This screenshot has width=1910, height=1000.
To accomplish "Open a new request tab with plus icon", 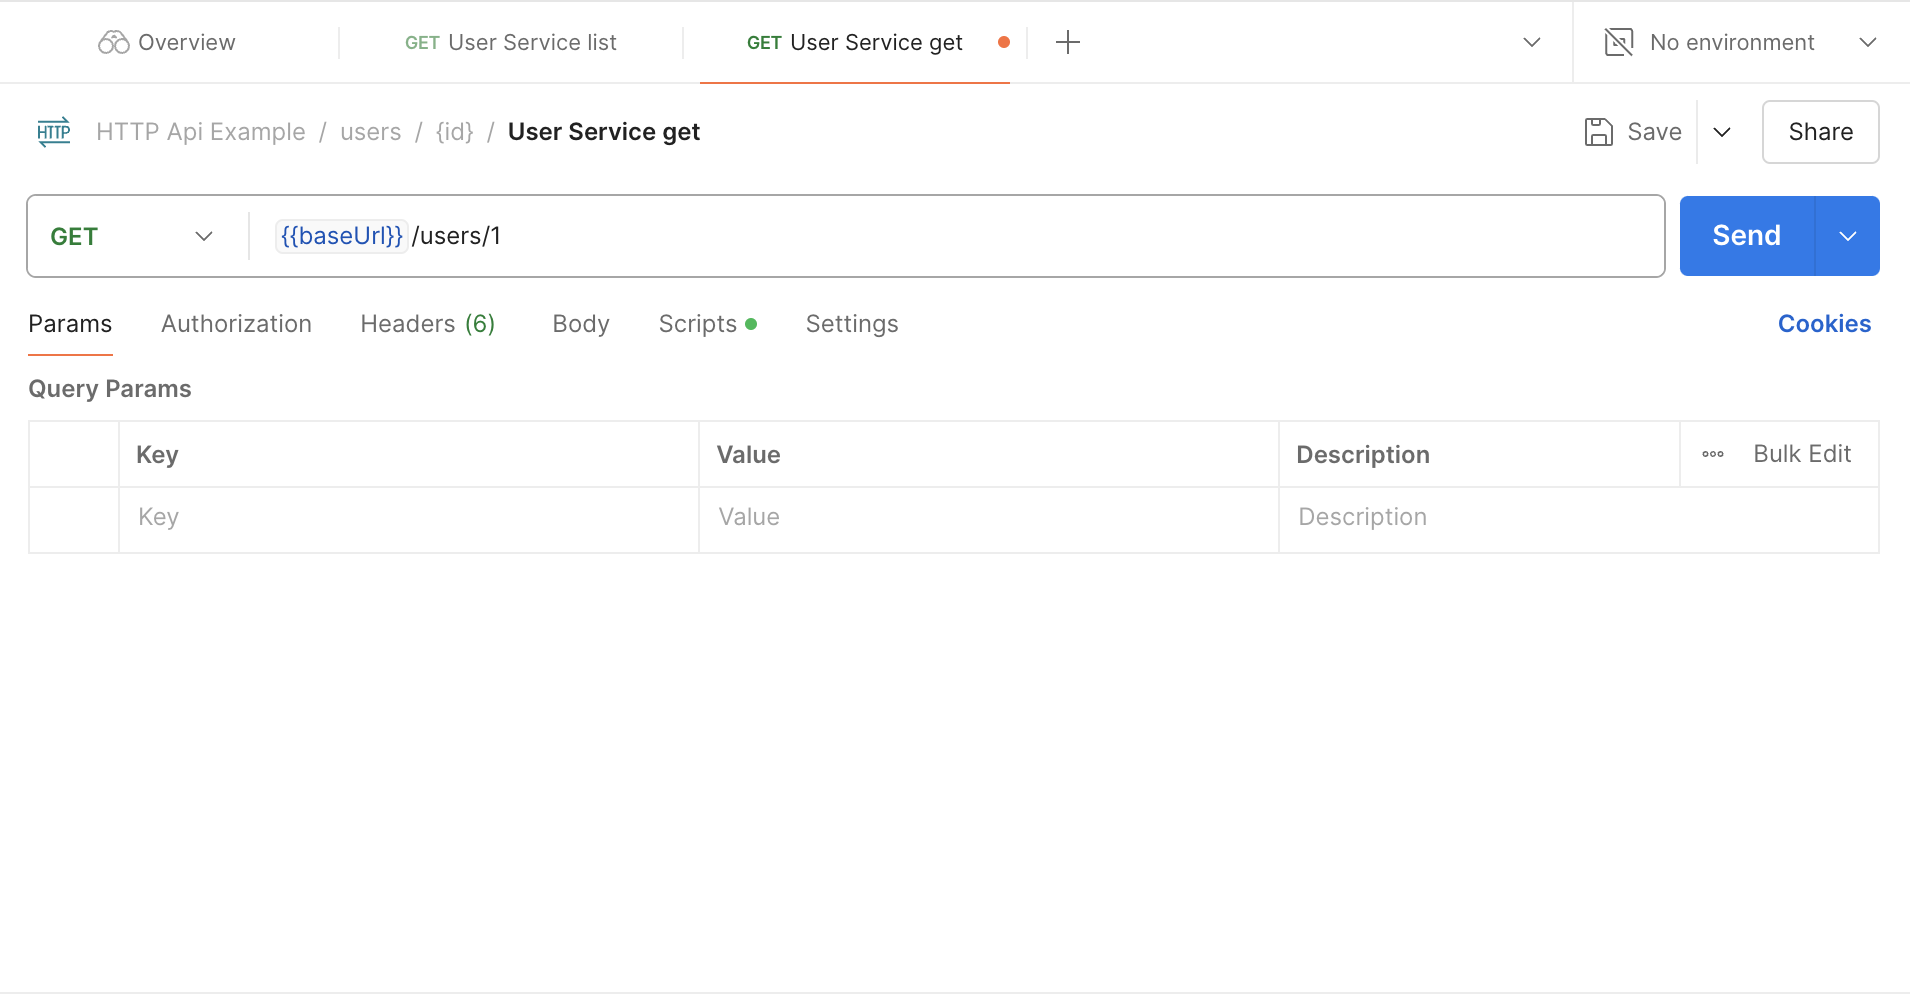I will coord(1067,42).
